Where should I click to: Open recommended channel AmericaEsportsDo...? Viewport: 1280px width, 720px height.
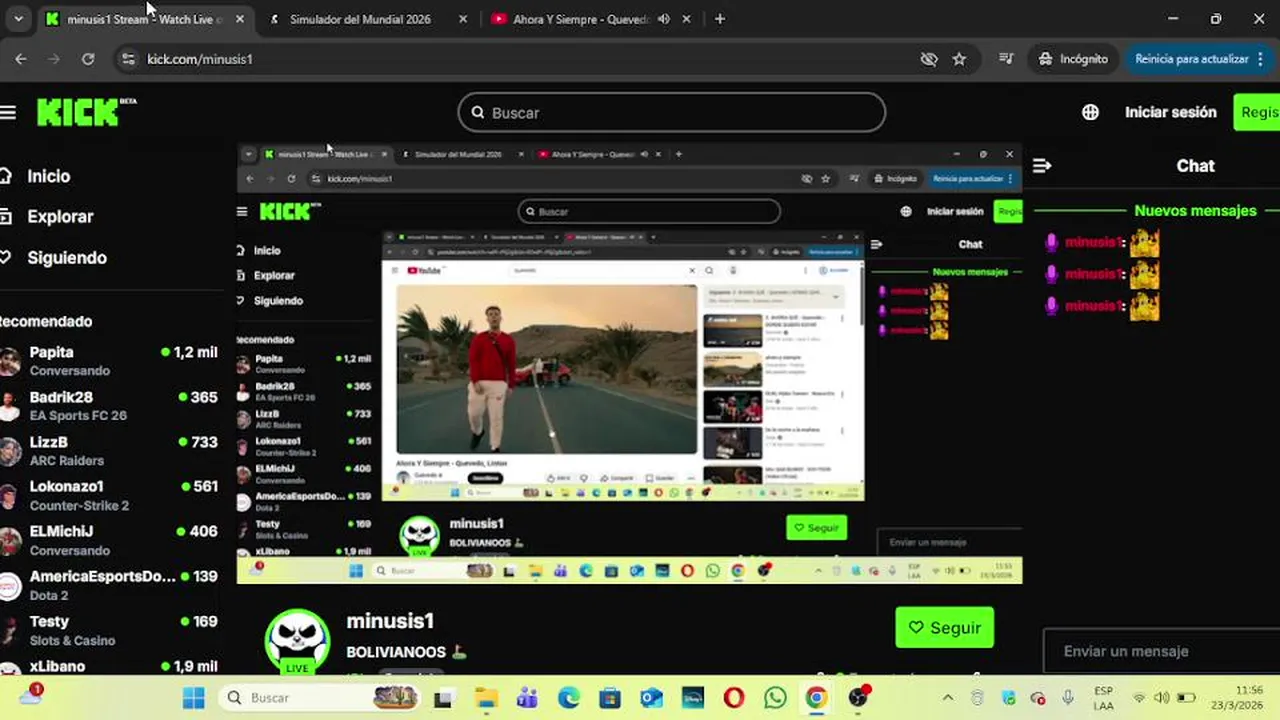[x=110, y=586]
